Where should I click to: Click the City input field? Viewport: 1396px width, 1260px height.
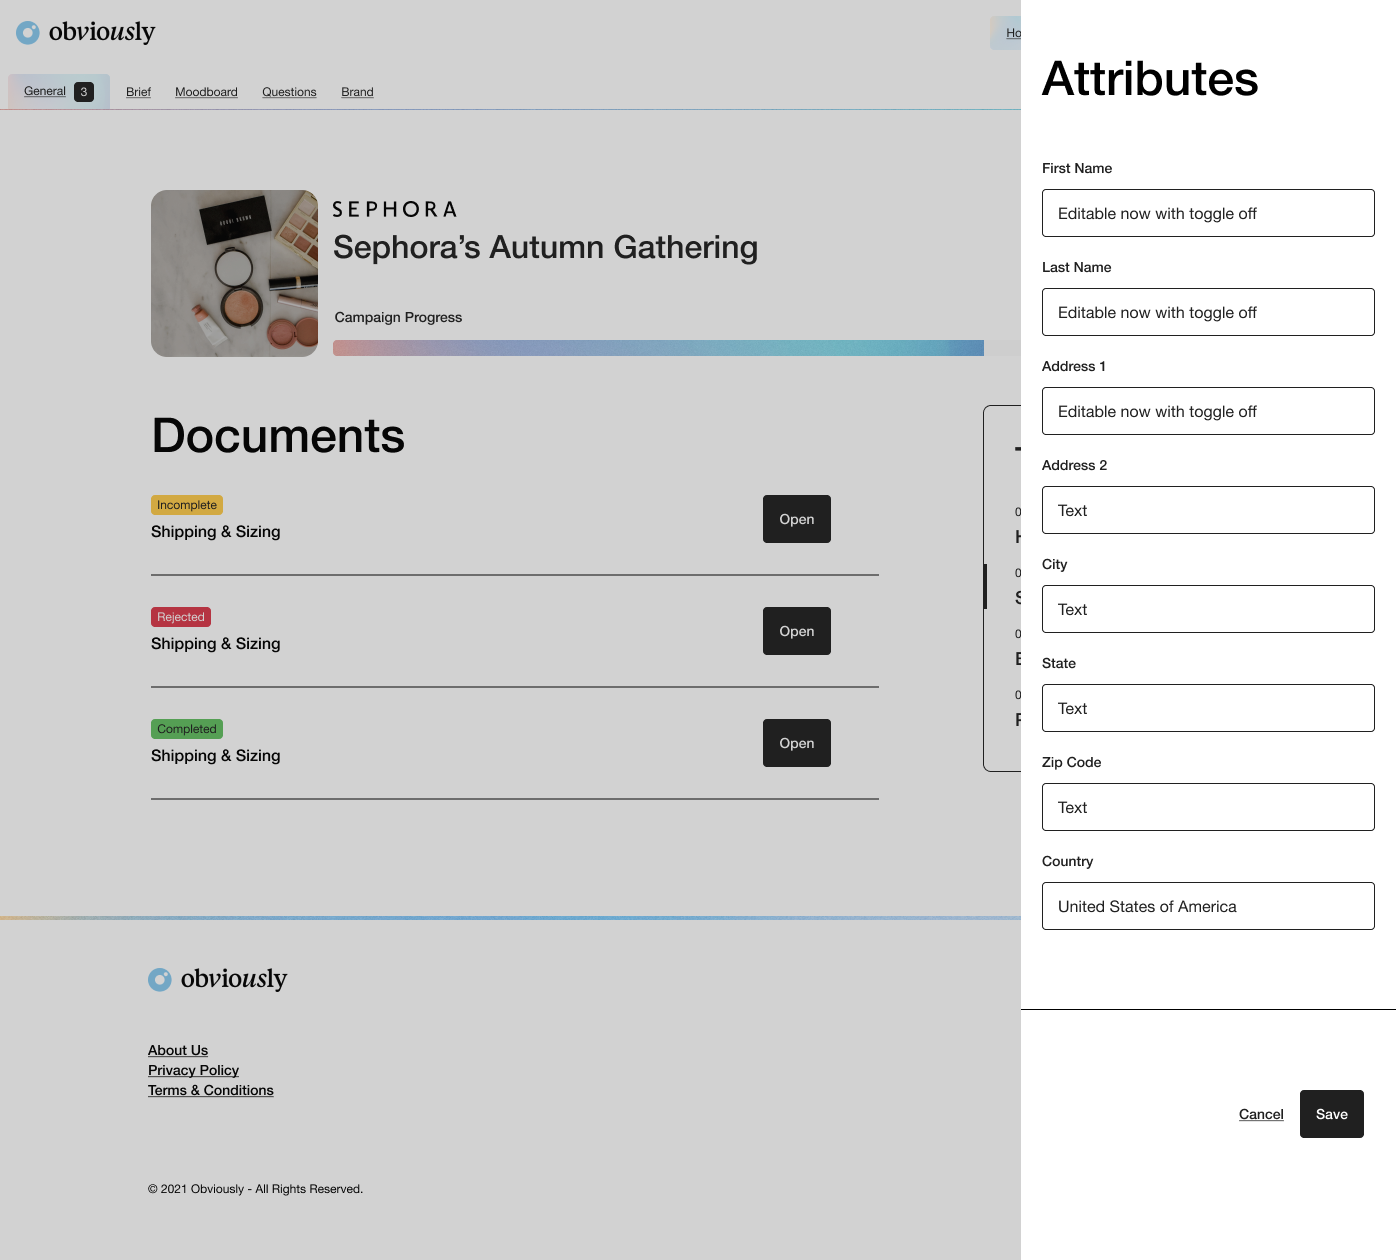coord(1208,609)
